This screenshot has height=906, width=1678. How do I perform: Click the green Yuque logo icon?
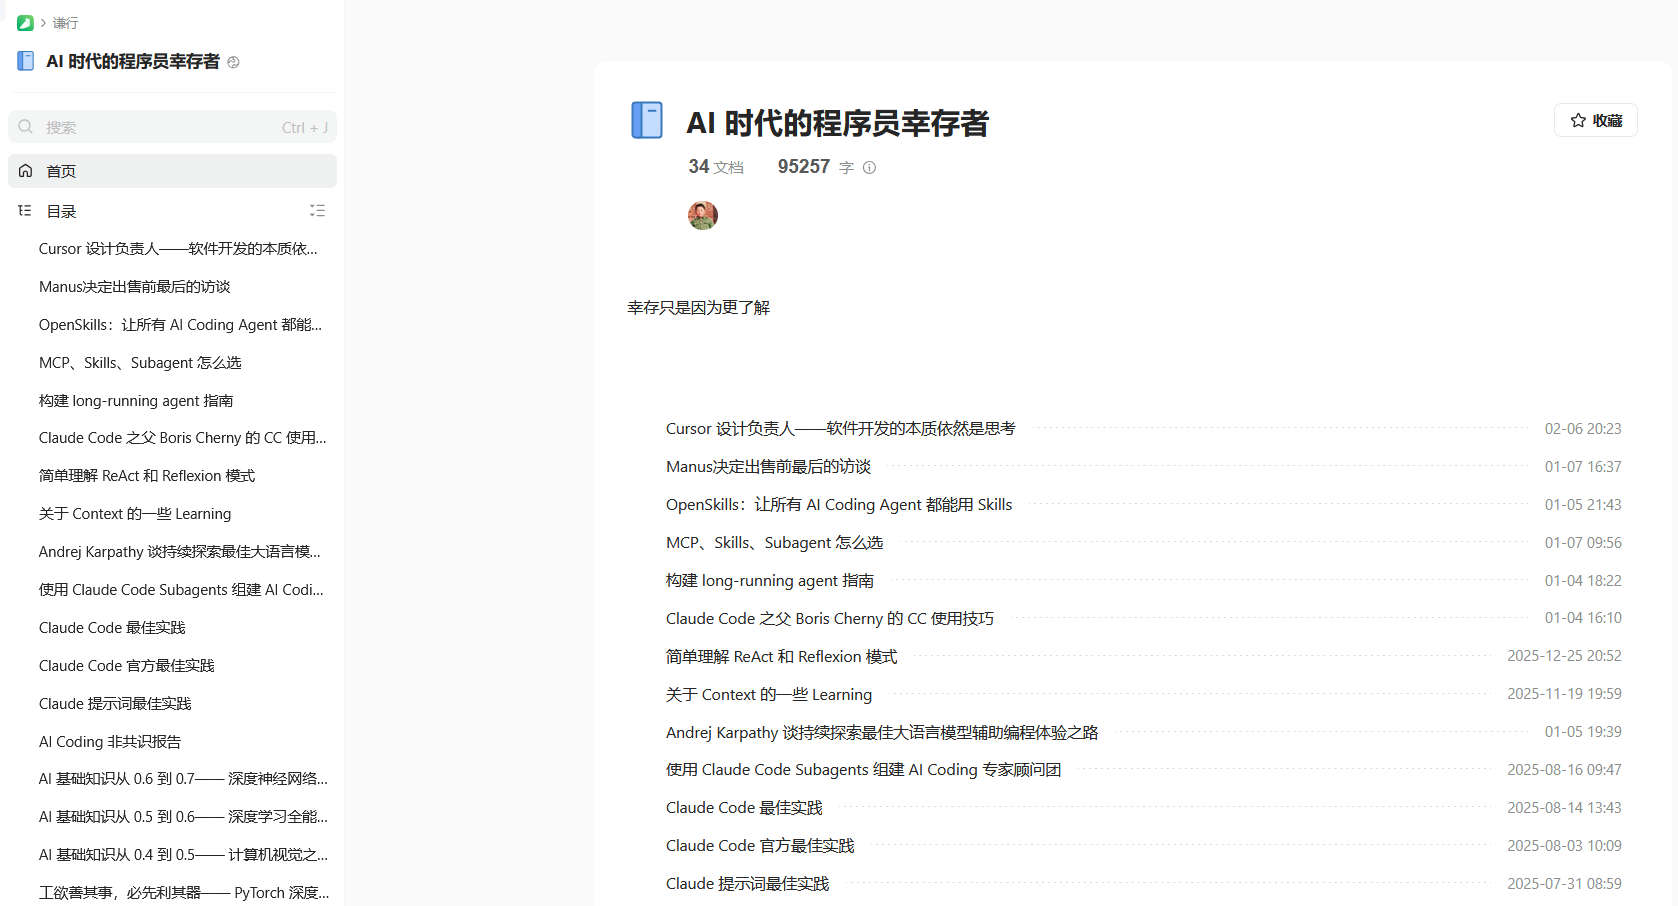[x=25, y=23]
